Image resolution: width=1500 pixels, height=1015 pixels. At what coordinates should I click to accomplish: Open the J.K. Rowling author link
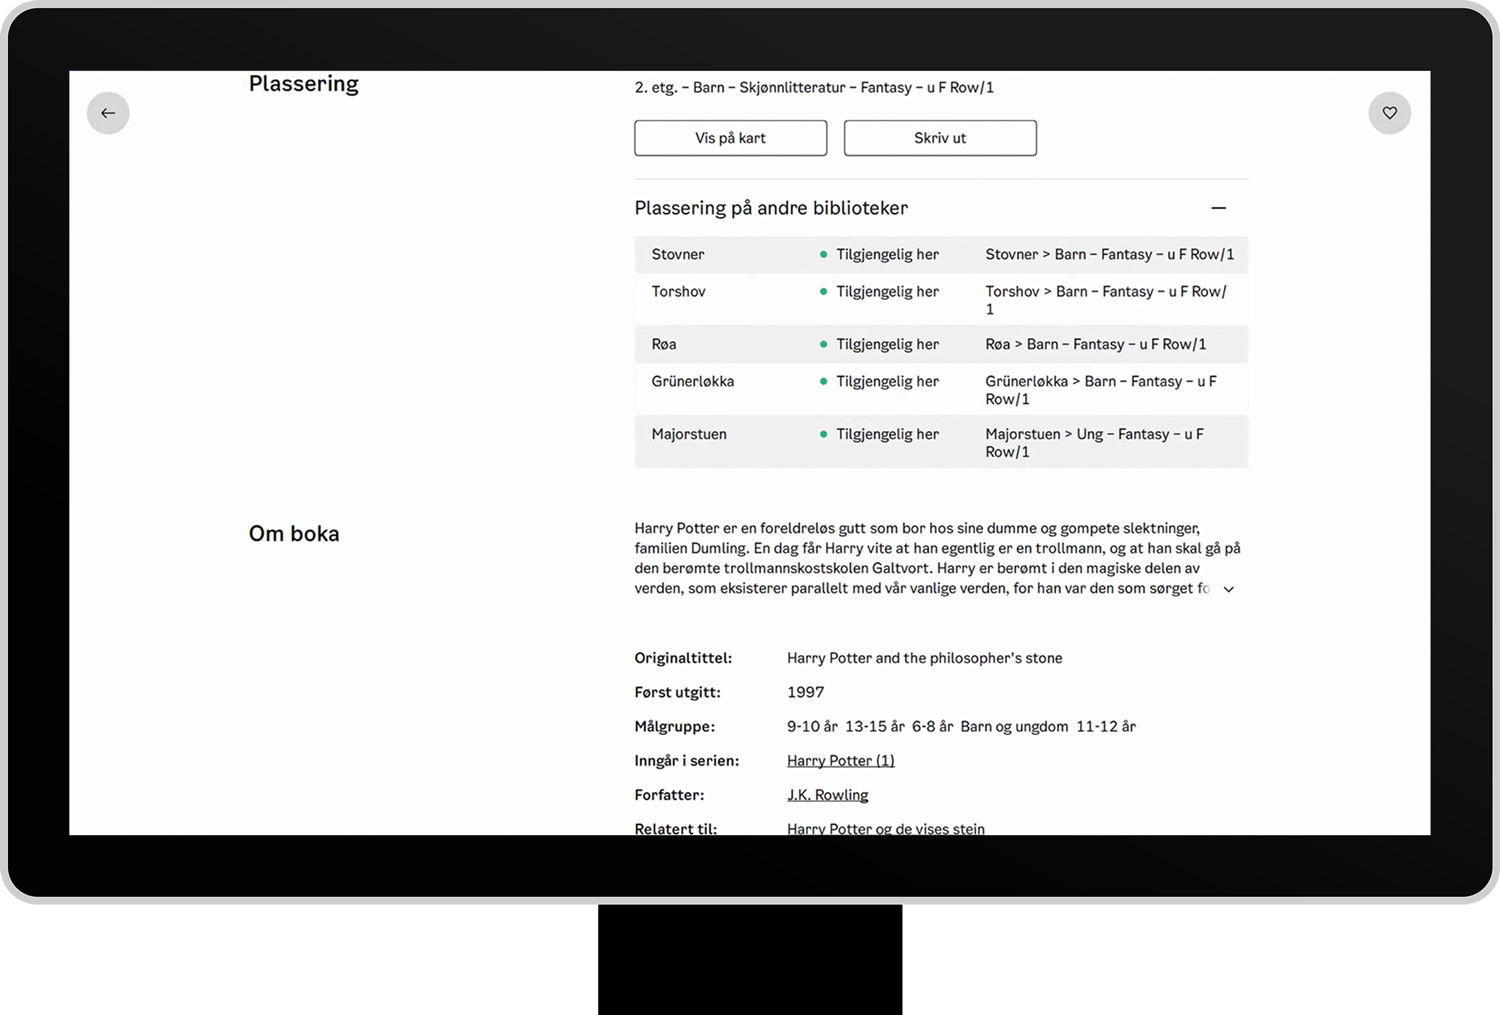click(x=827, y=795)
